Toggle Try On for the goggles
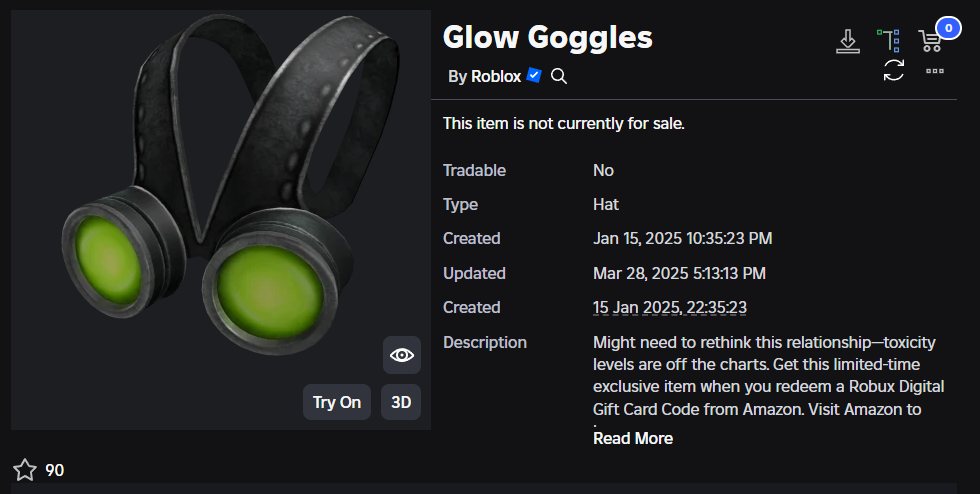The image size is (980, 494). (337, 402)
